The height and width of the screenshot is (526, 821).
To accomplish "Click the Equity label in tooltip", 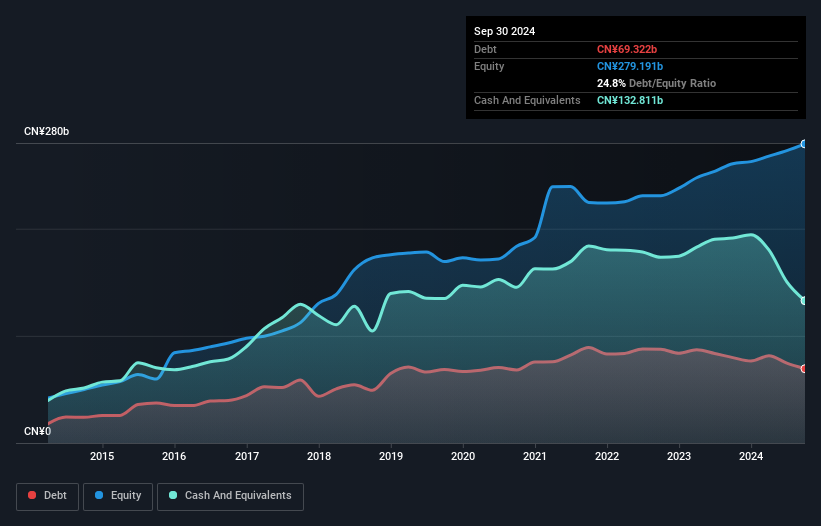I will (x=489, y=66).
